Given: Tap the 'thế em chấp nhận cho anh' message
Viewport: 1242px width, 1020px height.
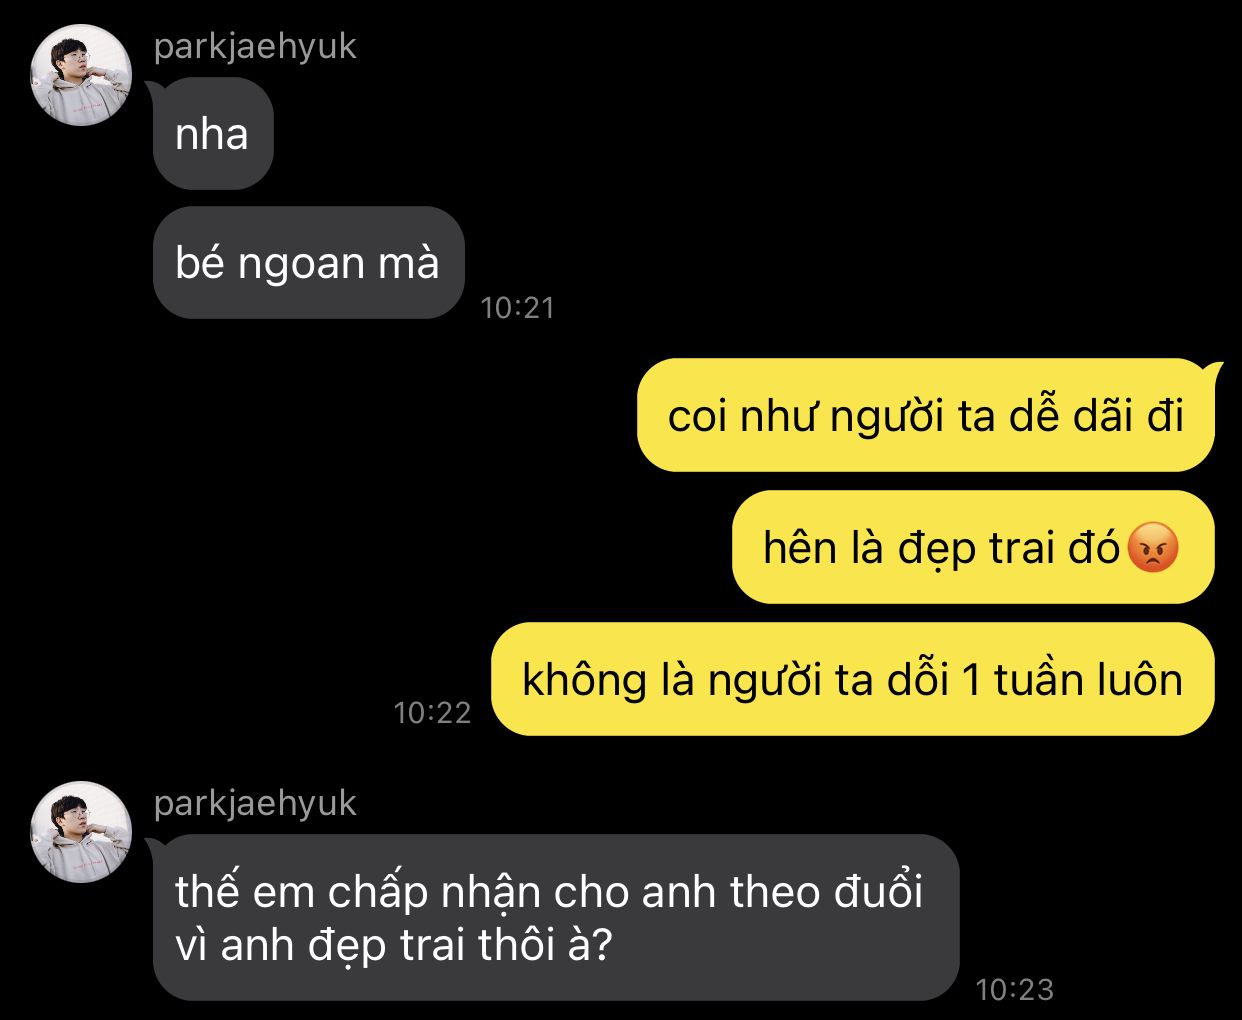Looking at the screenshot, I should click(556, 917).
